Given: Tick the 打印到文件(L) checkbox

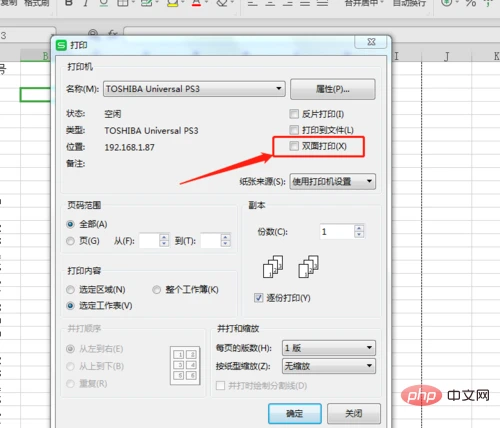Looking at the screenshot, I should [294, 130].
